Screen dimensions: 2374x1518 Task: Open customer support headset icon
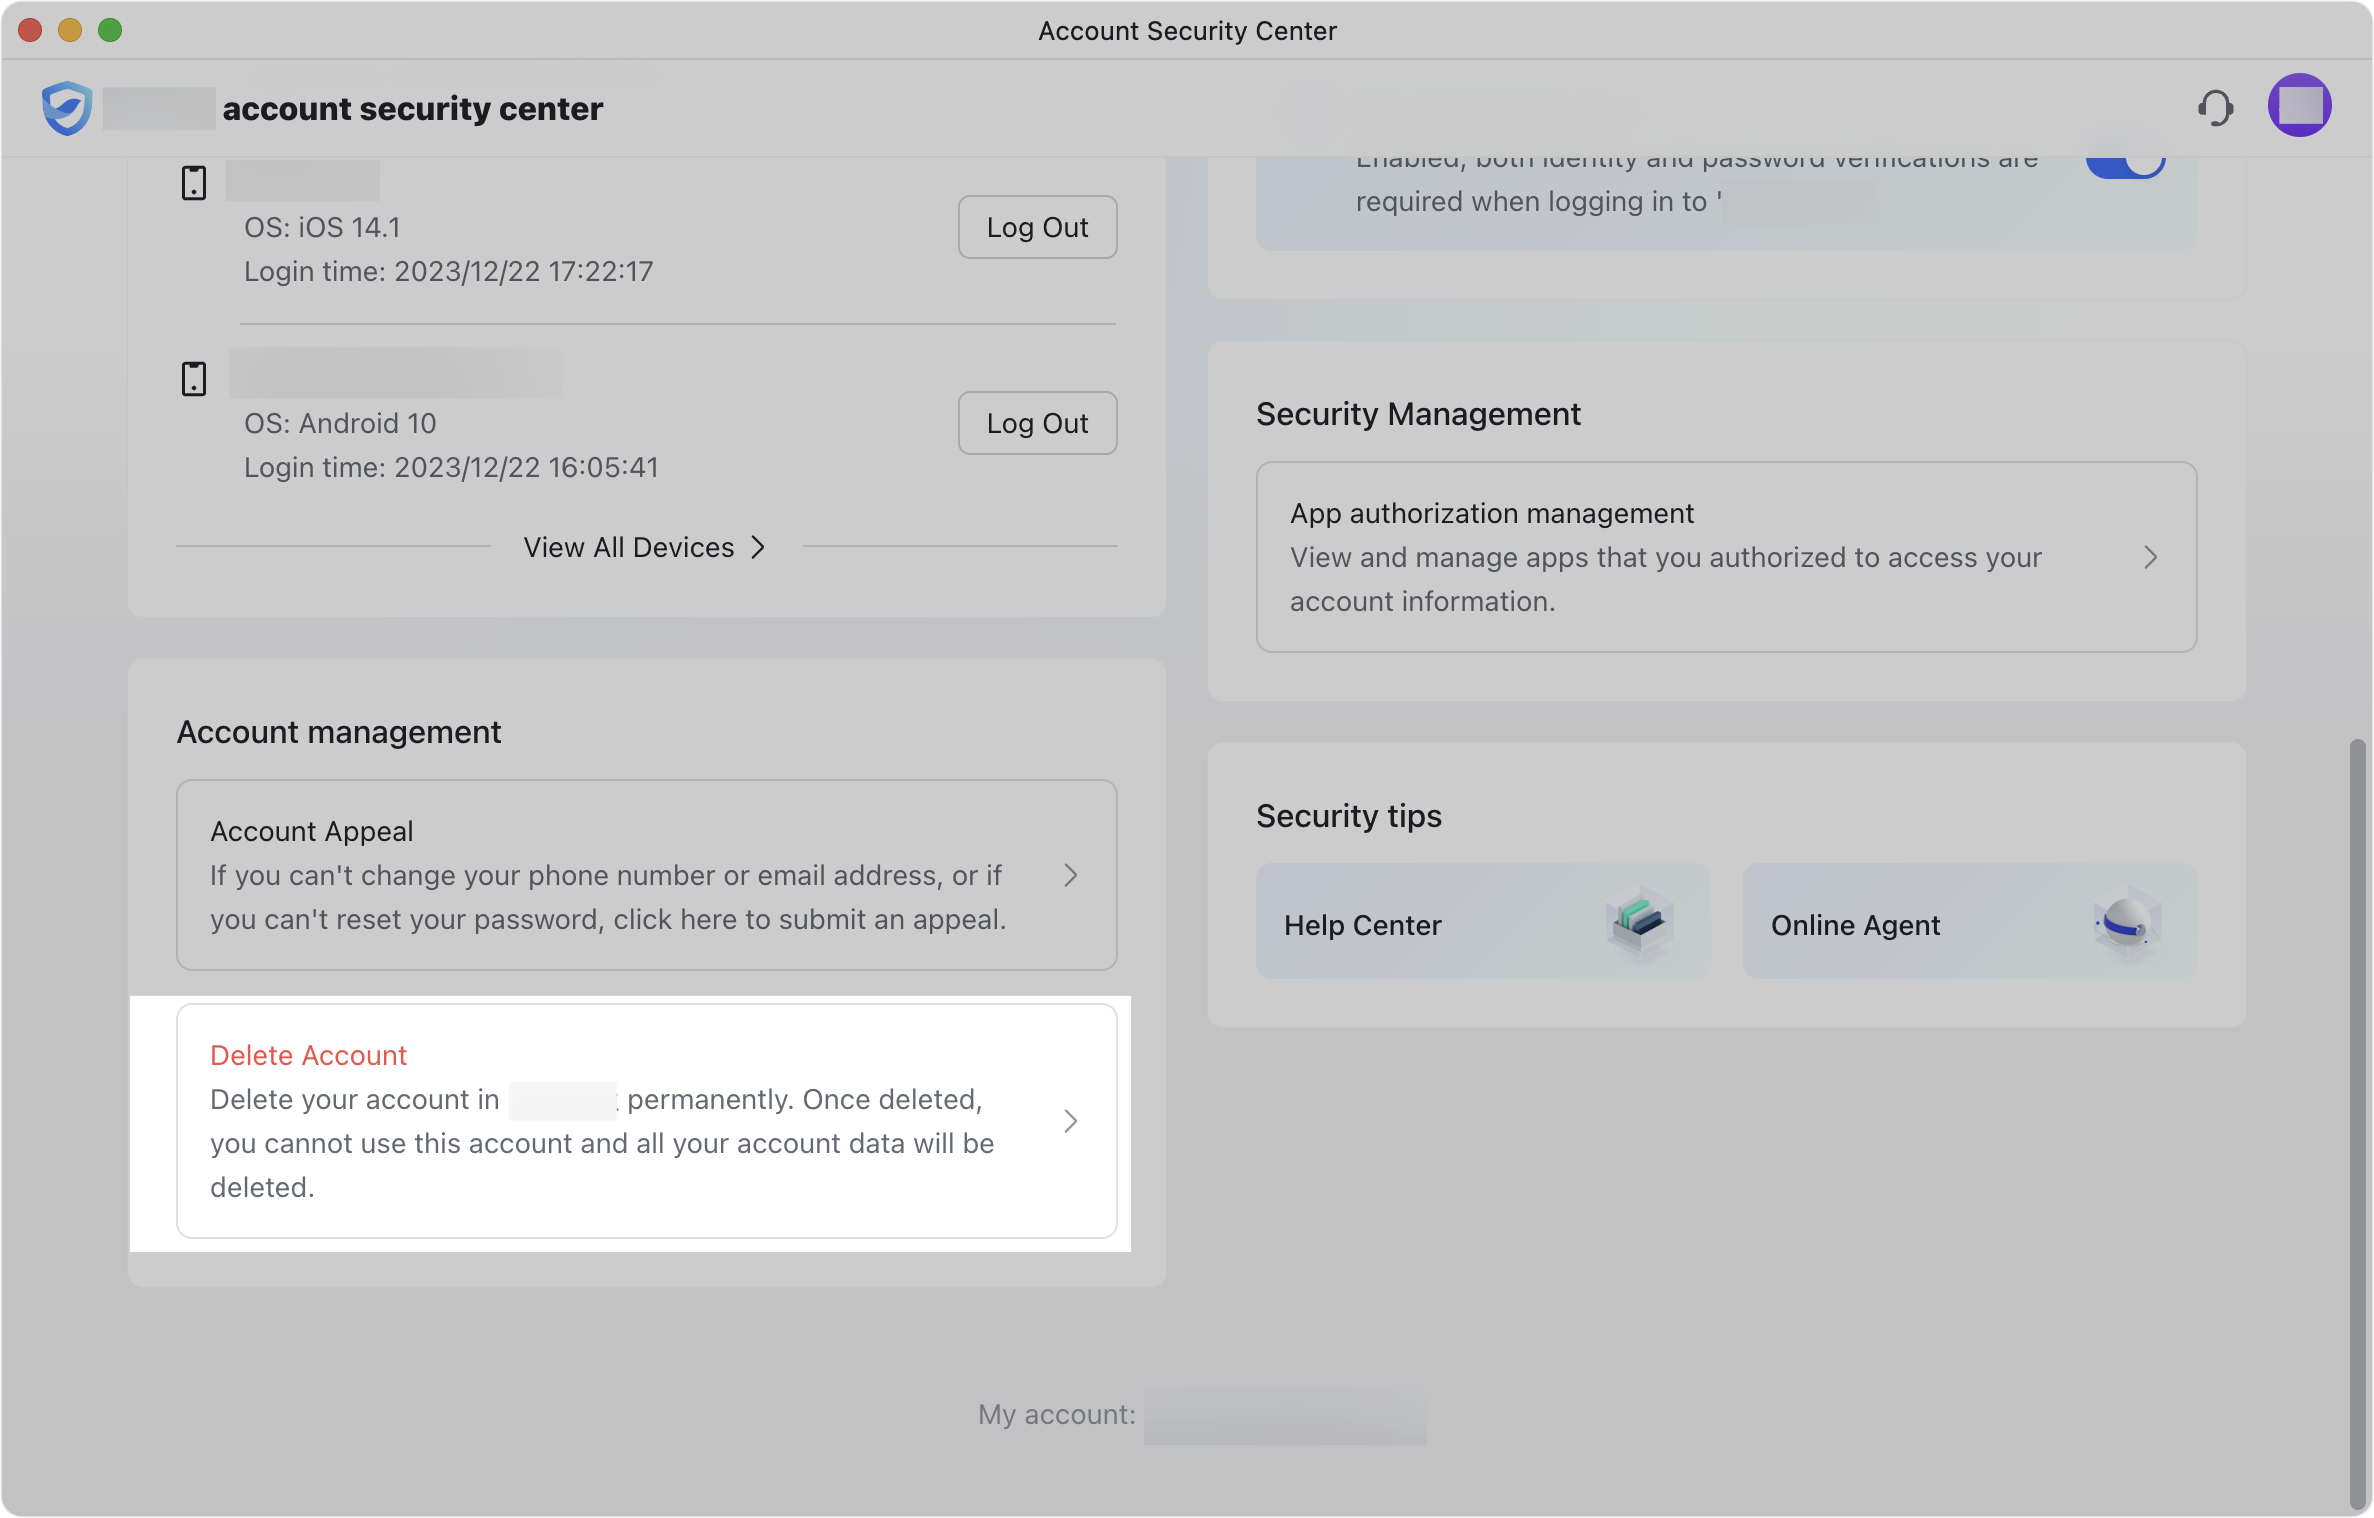(x=2215, y=108)
